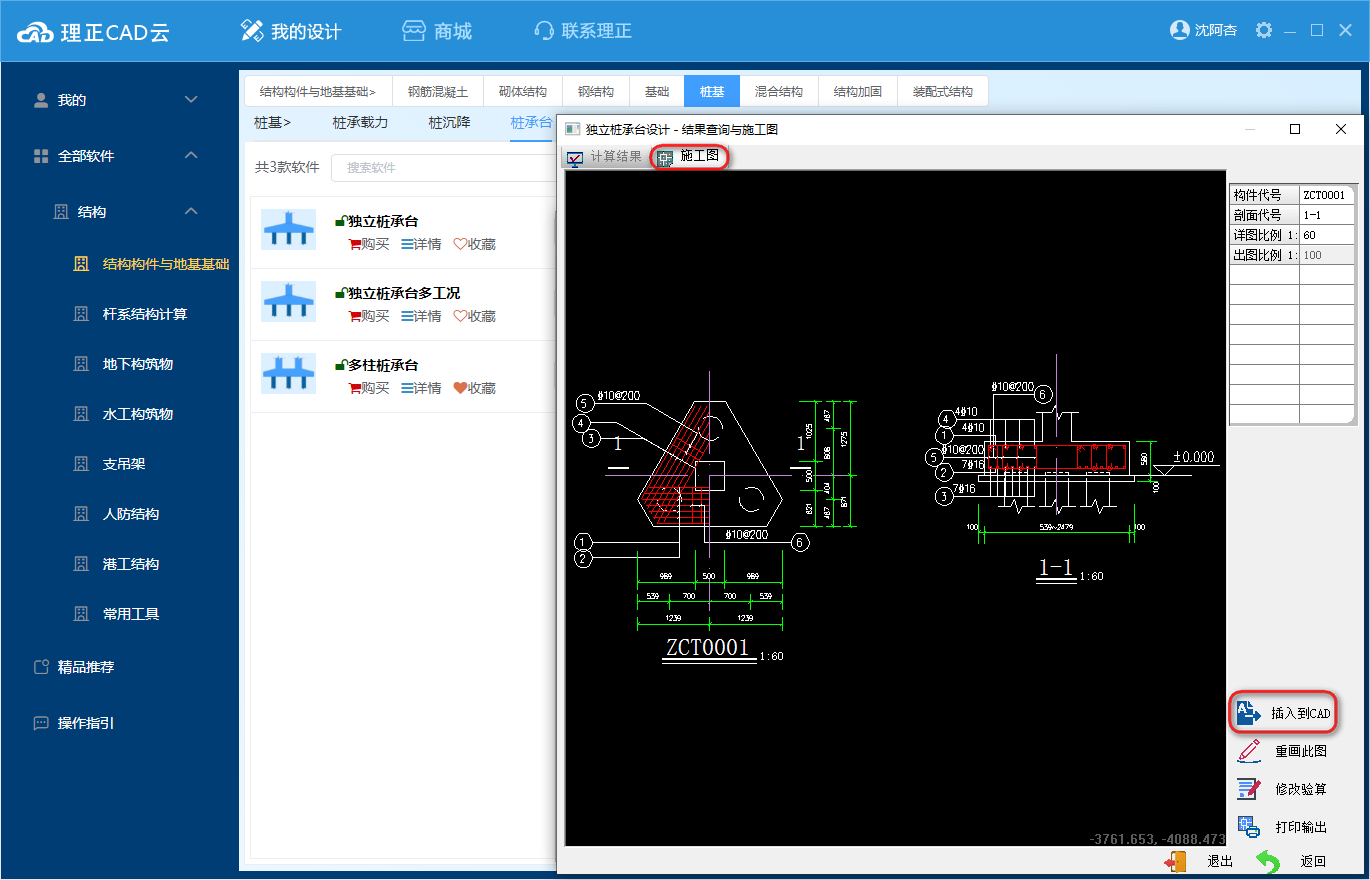Click grid icon beside 全部软件
The height and width of the screenshot is (880, 1370).
coord(41,156)
